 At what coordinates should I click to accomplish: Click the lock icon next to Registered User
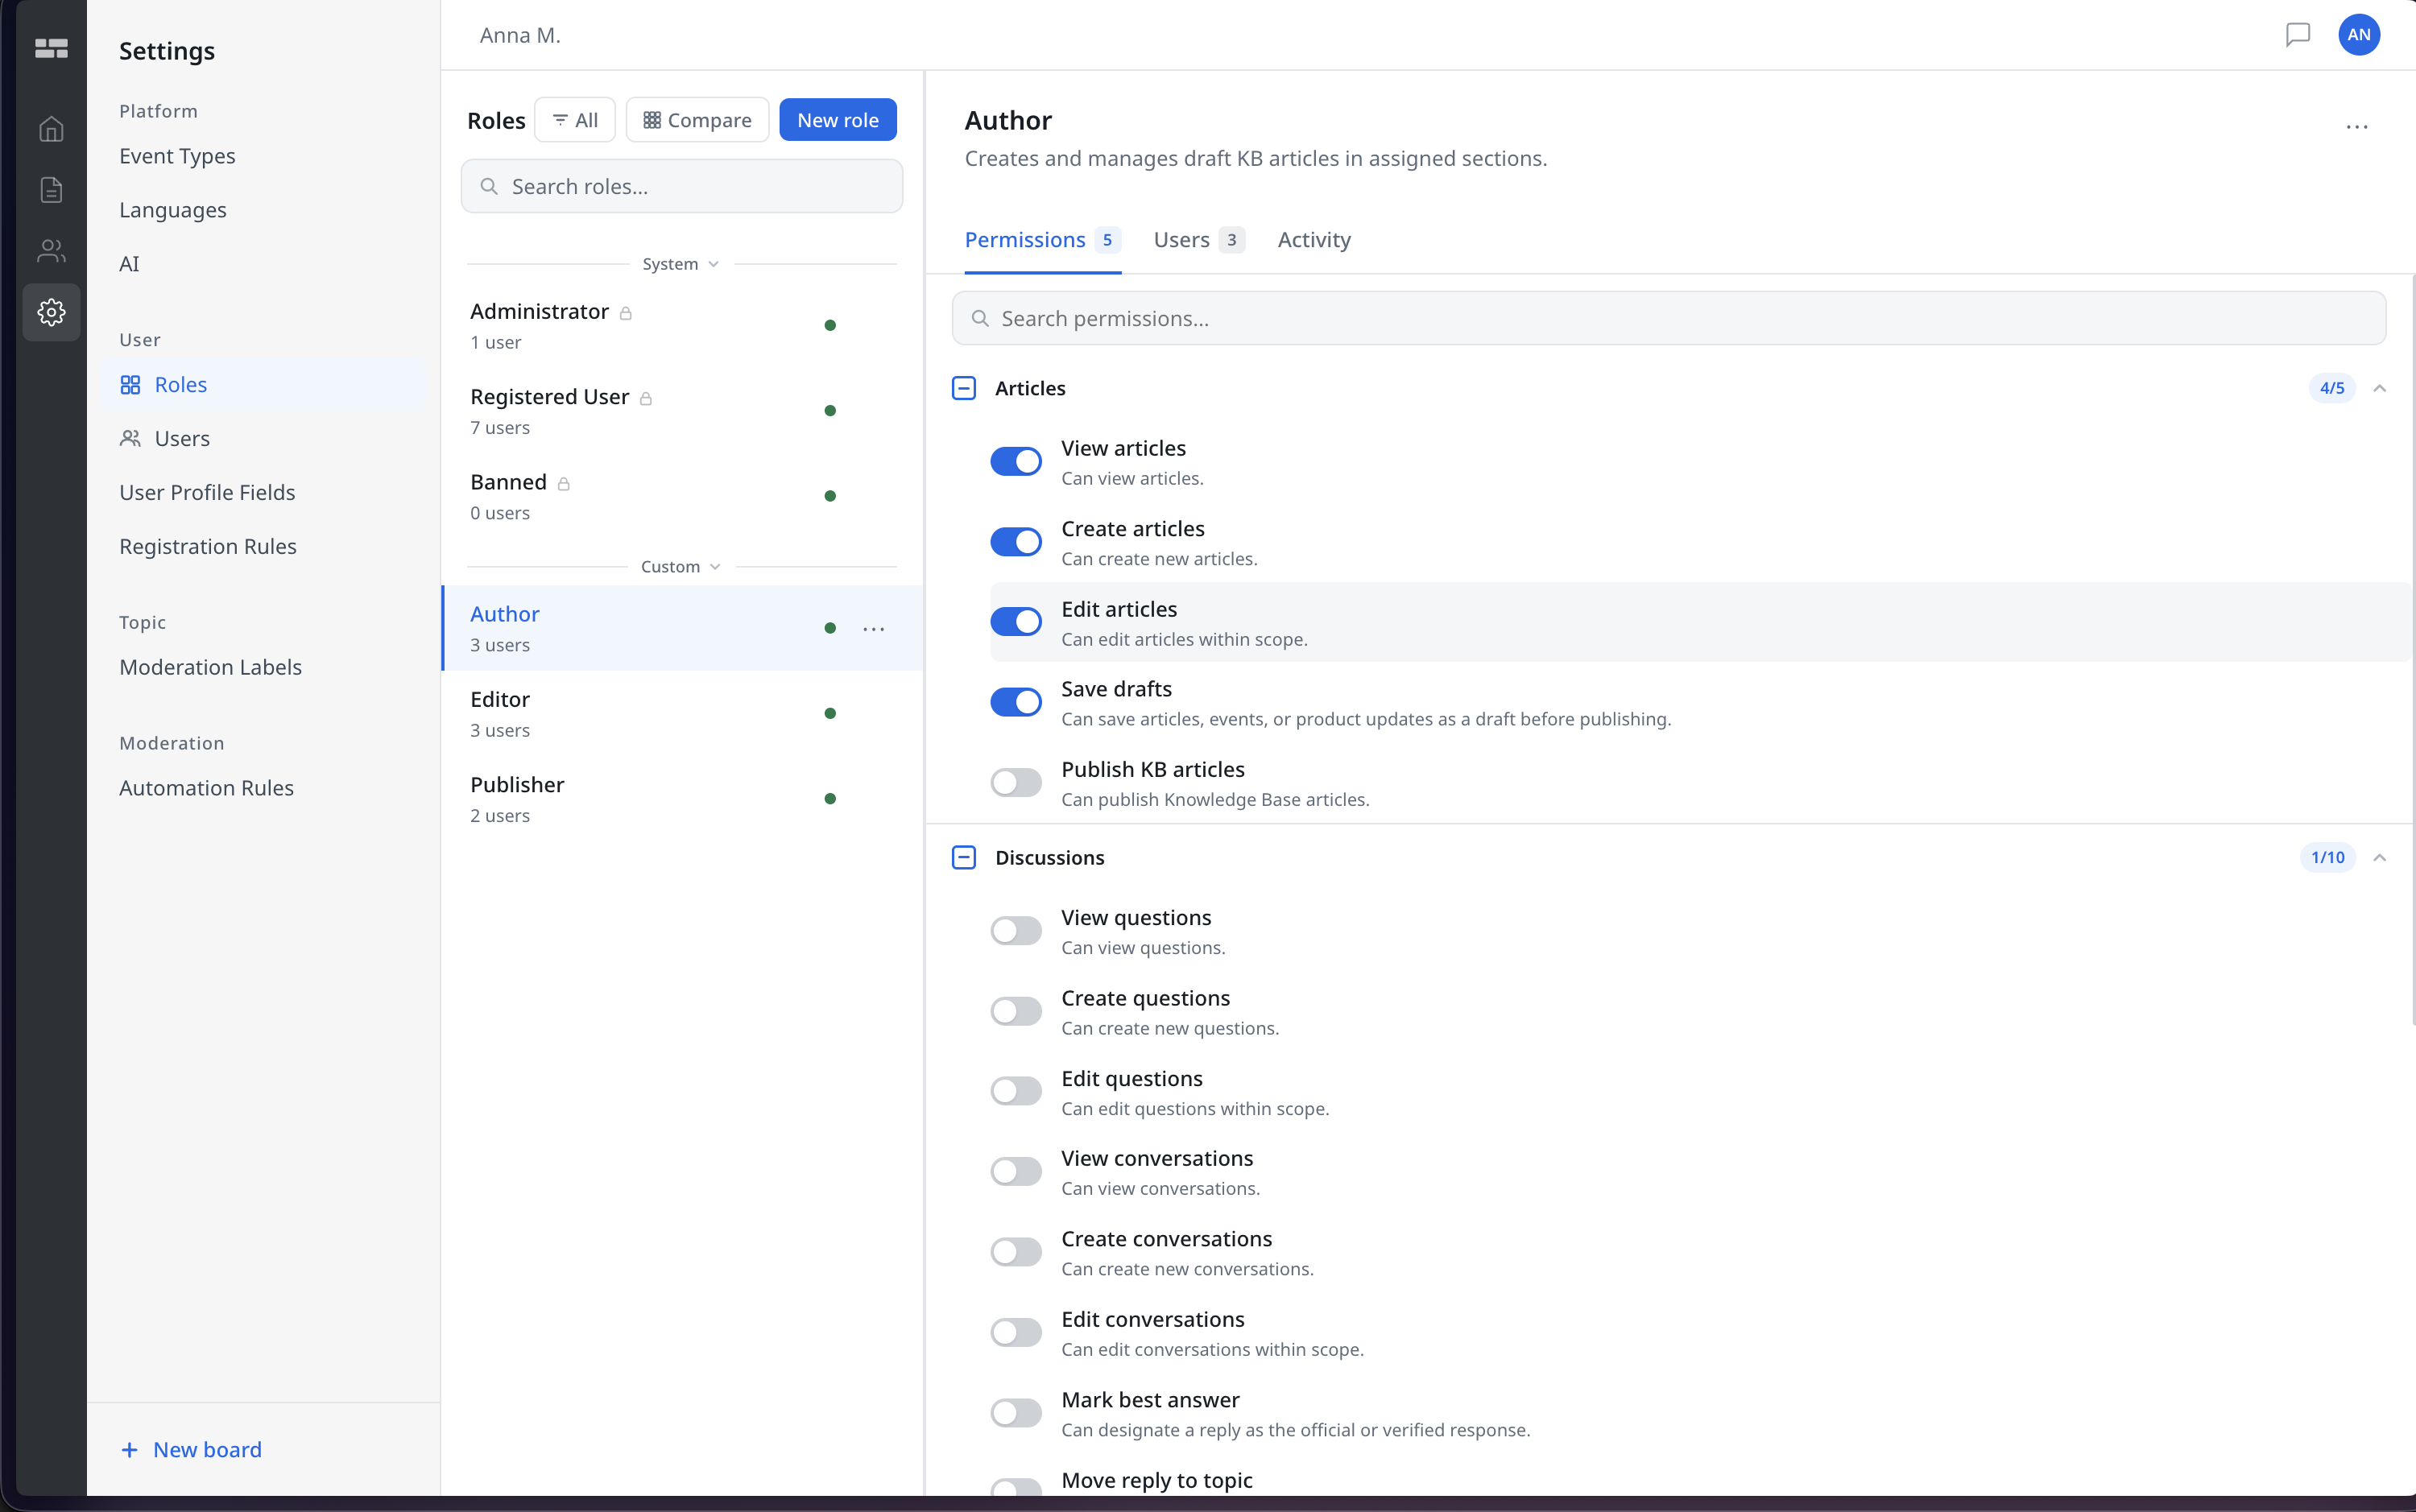click(x=646, y=398)
